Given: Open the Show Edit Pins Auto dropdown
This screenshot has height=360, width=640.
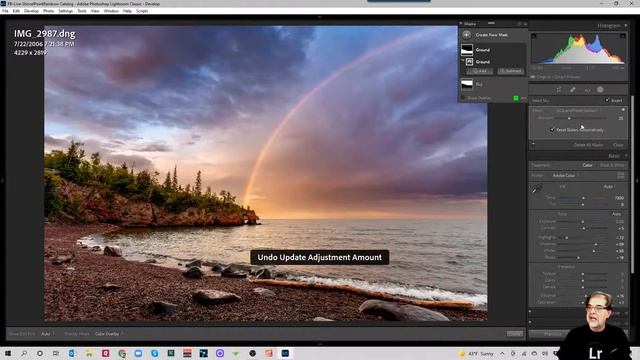Looking at the screenshot, I should 47,334.
